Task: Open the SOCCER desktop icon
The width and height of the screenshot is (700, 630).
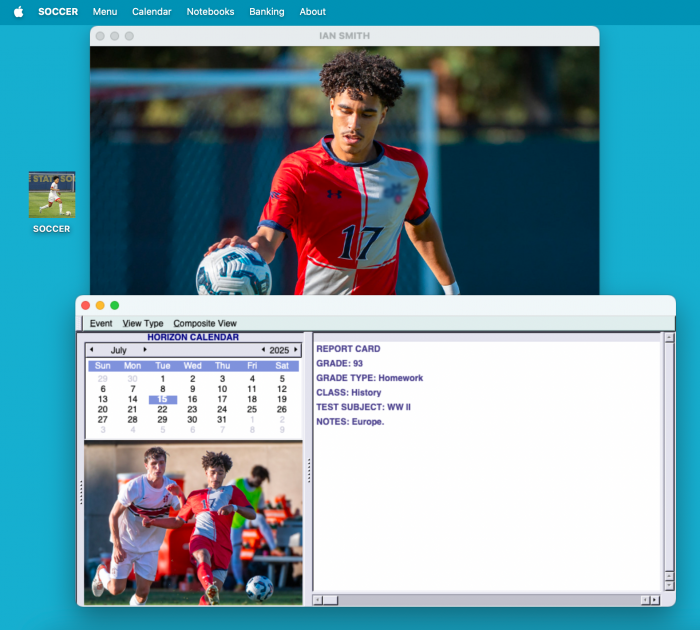Action: tap(52, 195)
